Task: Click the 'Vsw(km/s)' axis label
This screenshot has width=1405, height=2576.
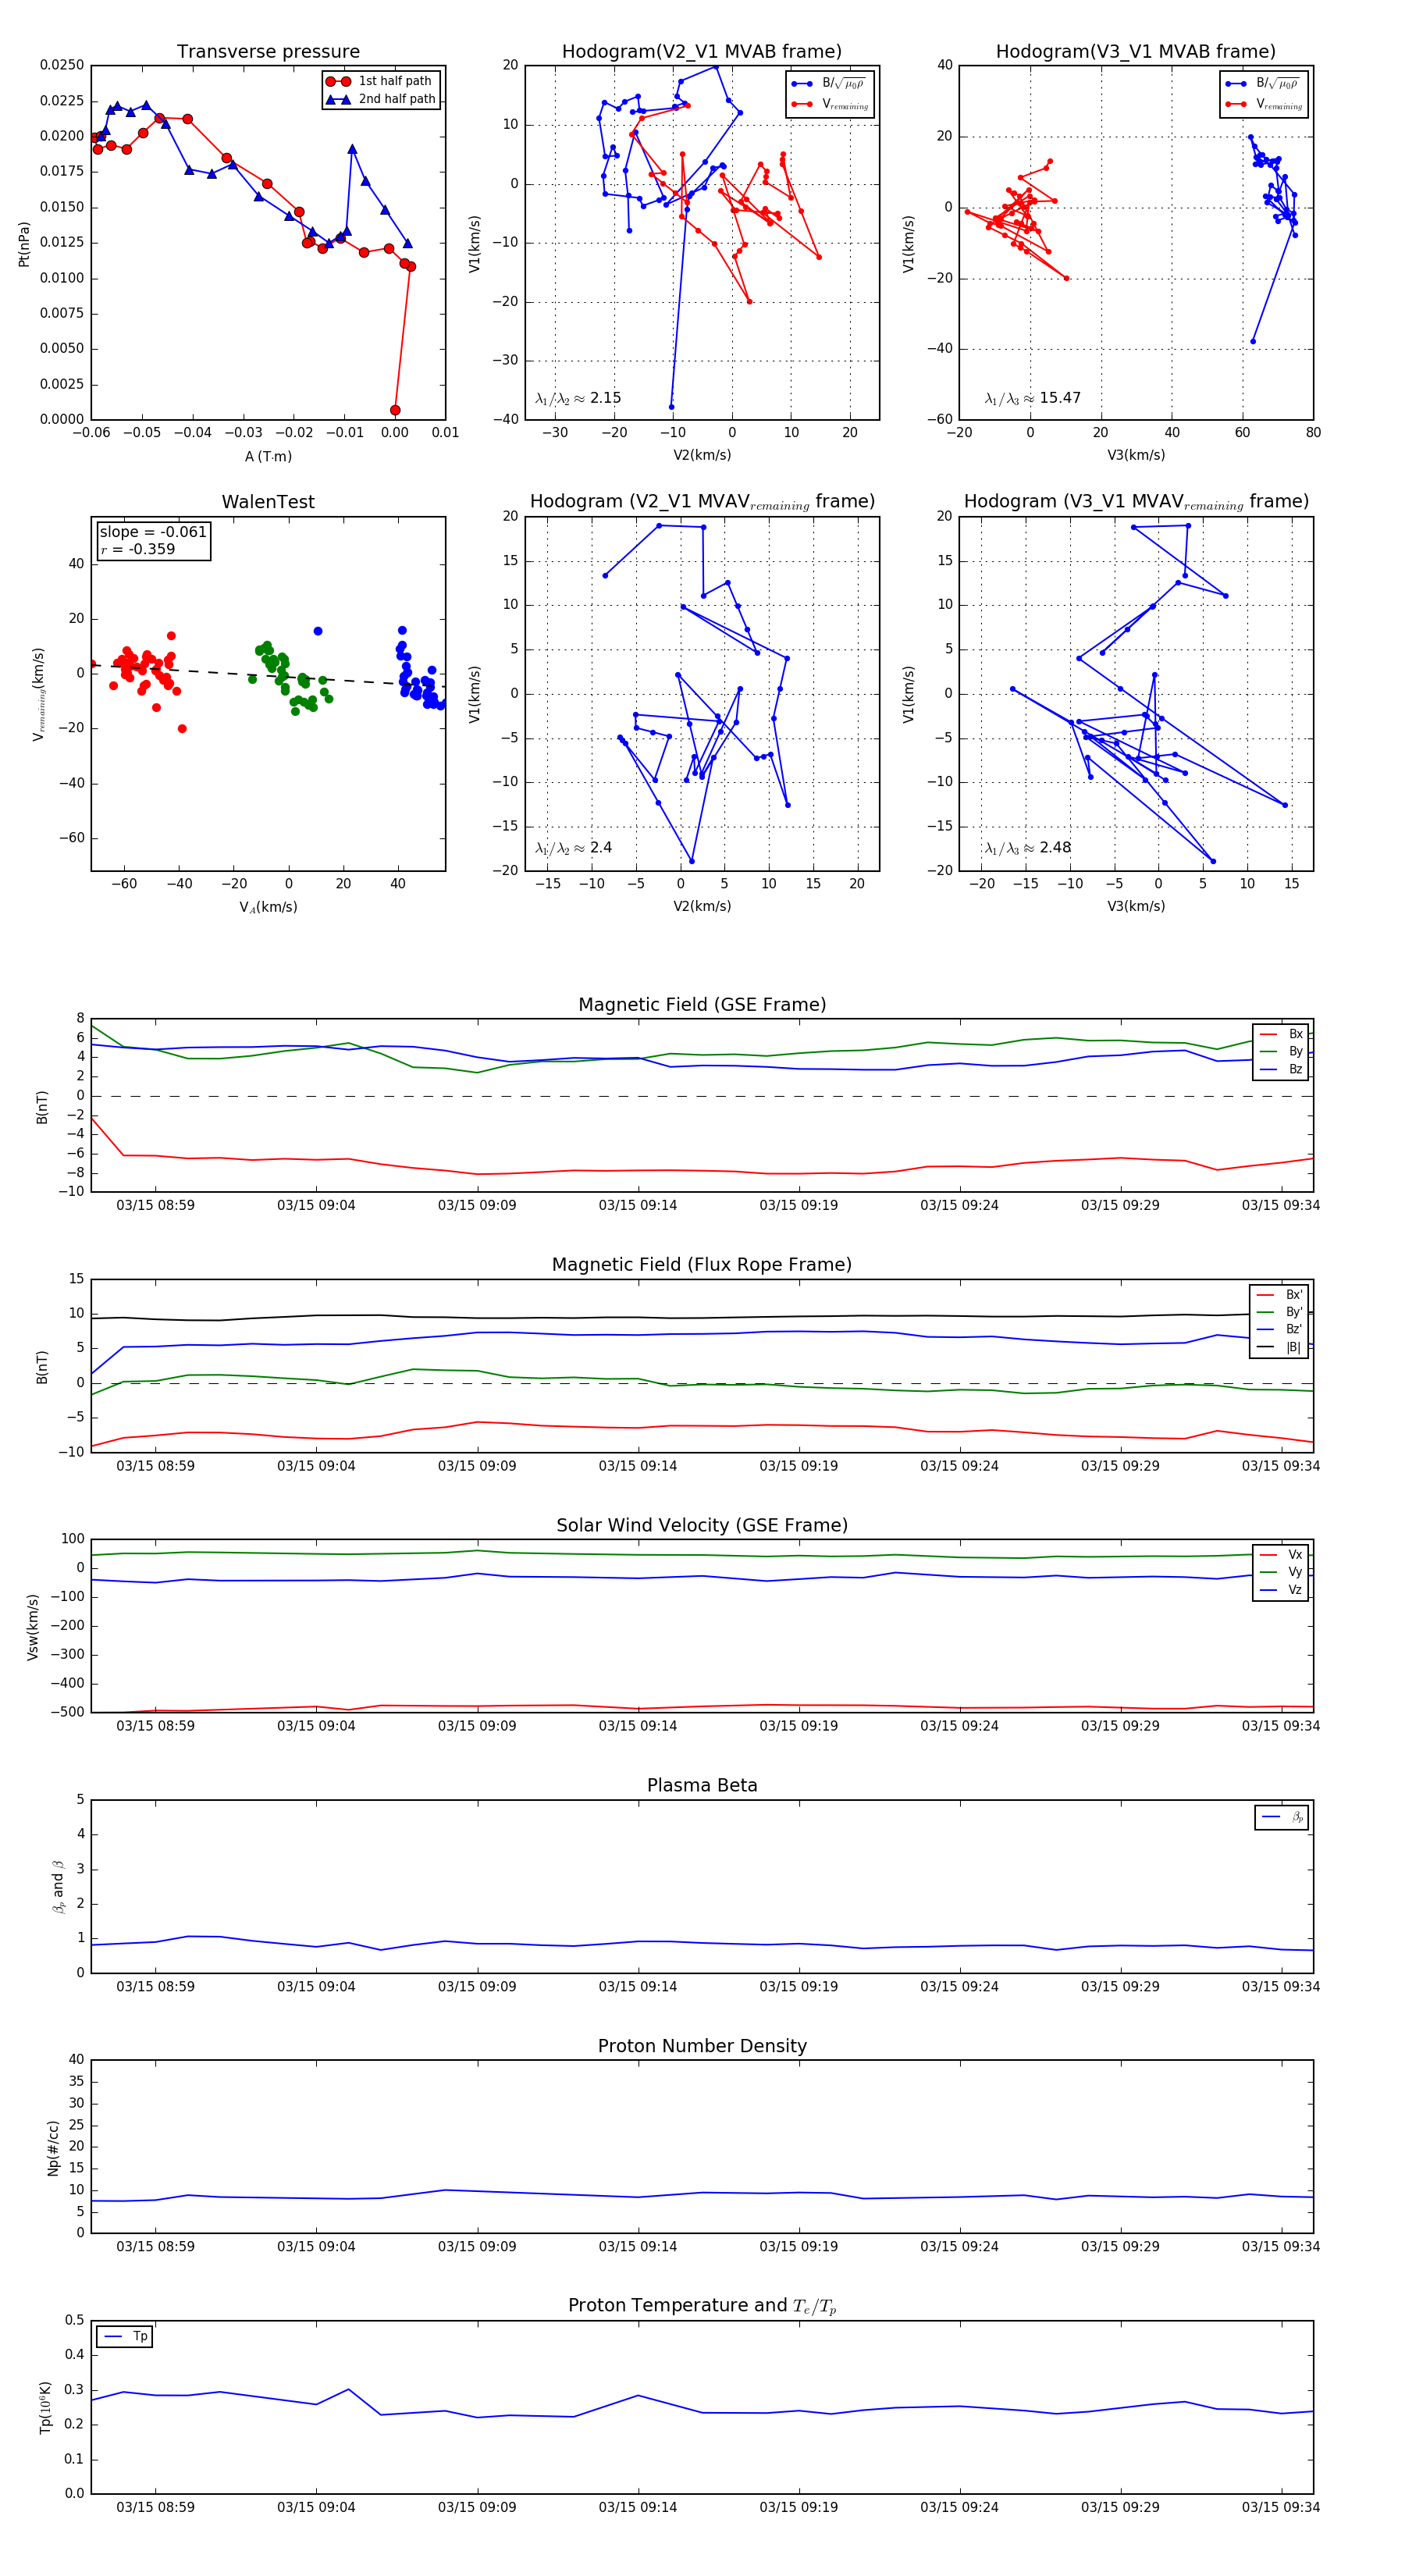Action: (x=33, y=1627)
